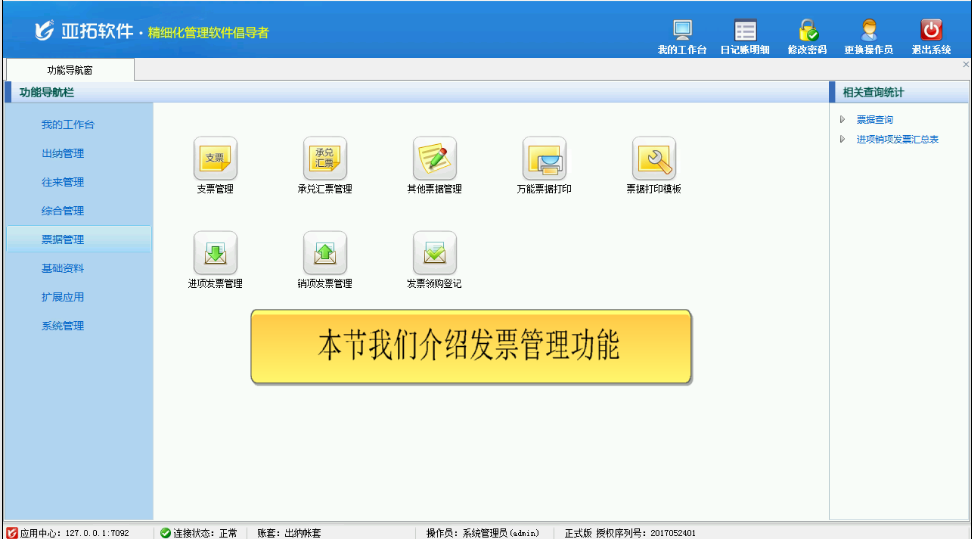
Task: Select 往来管理 in navigation sidebar
Action: tap(62, 182)
